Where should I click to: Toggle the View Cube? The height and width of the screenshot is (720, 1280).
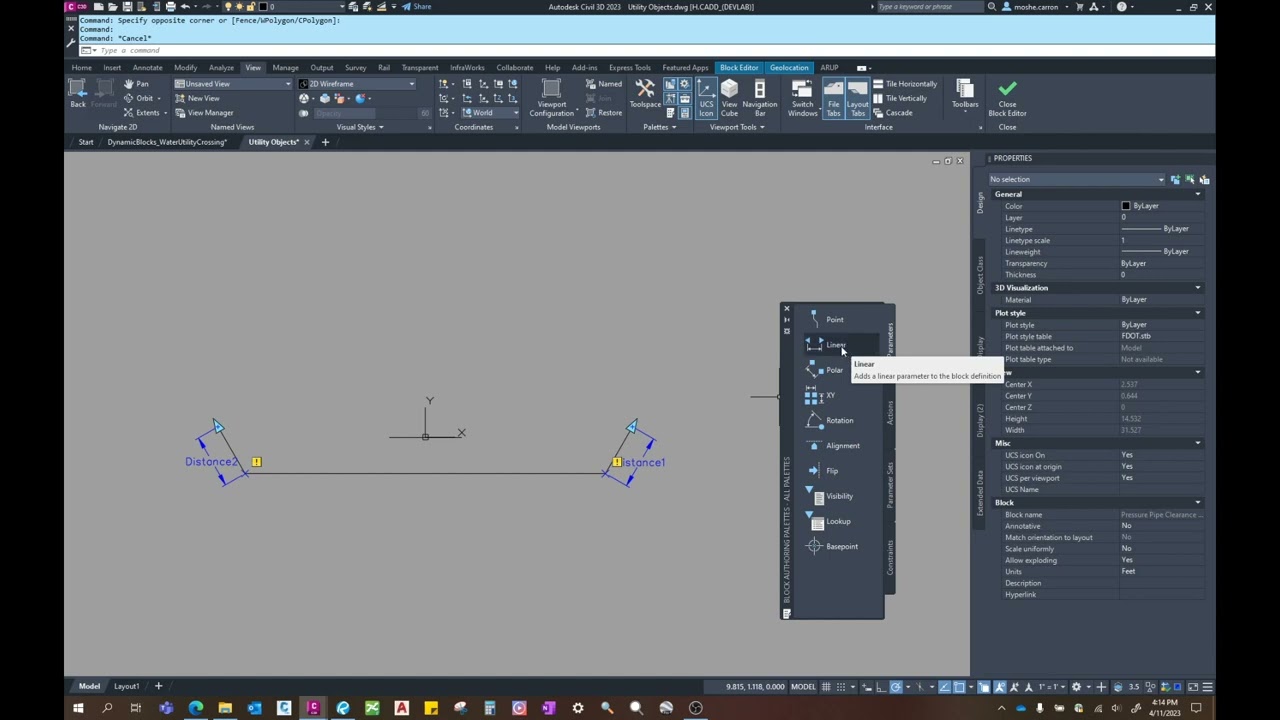729,97
